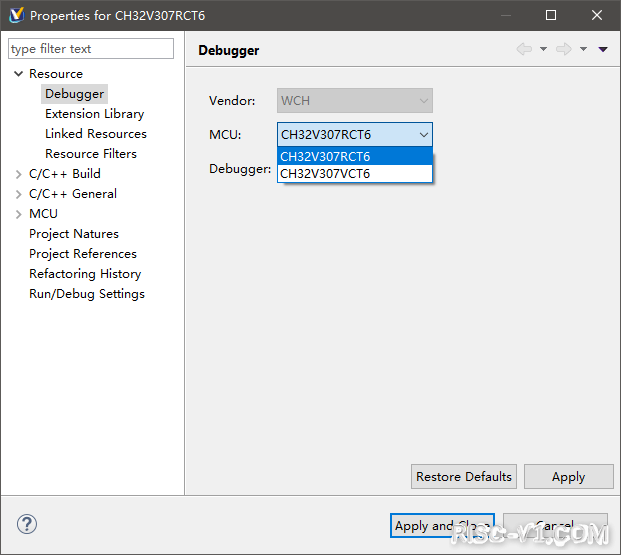This screenshot has width=621, height=555.
Task: Click the Restore Defaults button
Action: [x=464, y=477]
